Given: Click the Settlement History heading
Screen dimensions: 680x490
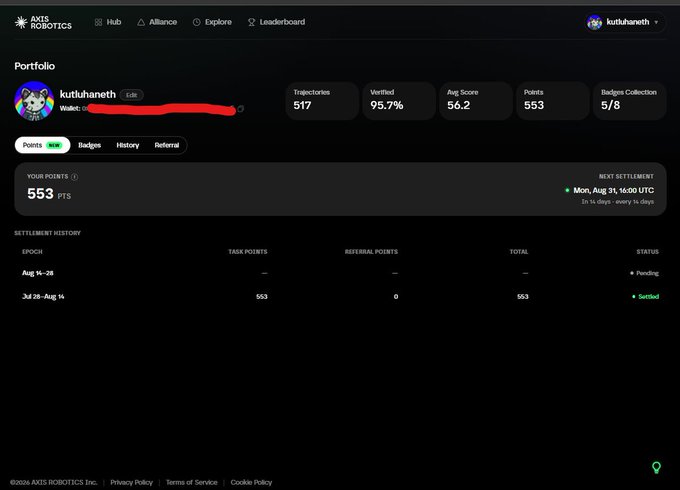Looking at the screenshot, I should (48, 233).
